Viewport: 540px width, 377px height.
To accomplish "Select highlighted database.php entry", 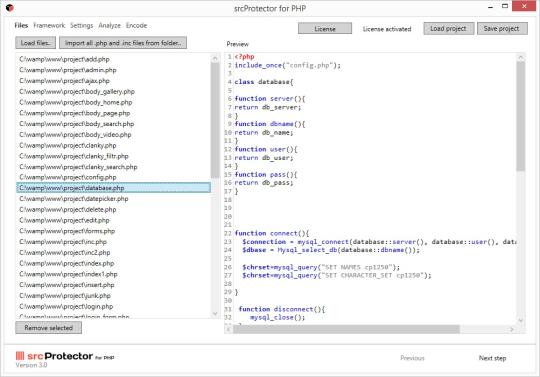I will (113, 188).
